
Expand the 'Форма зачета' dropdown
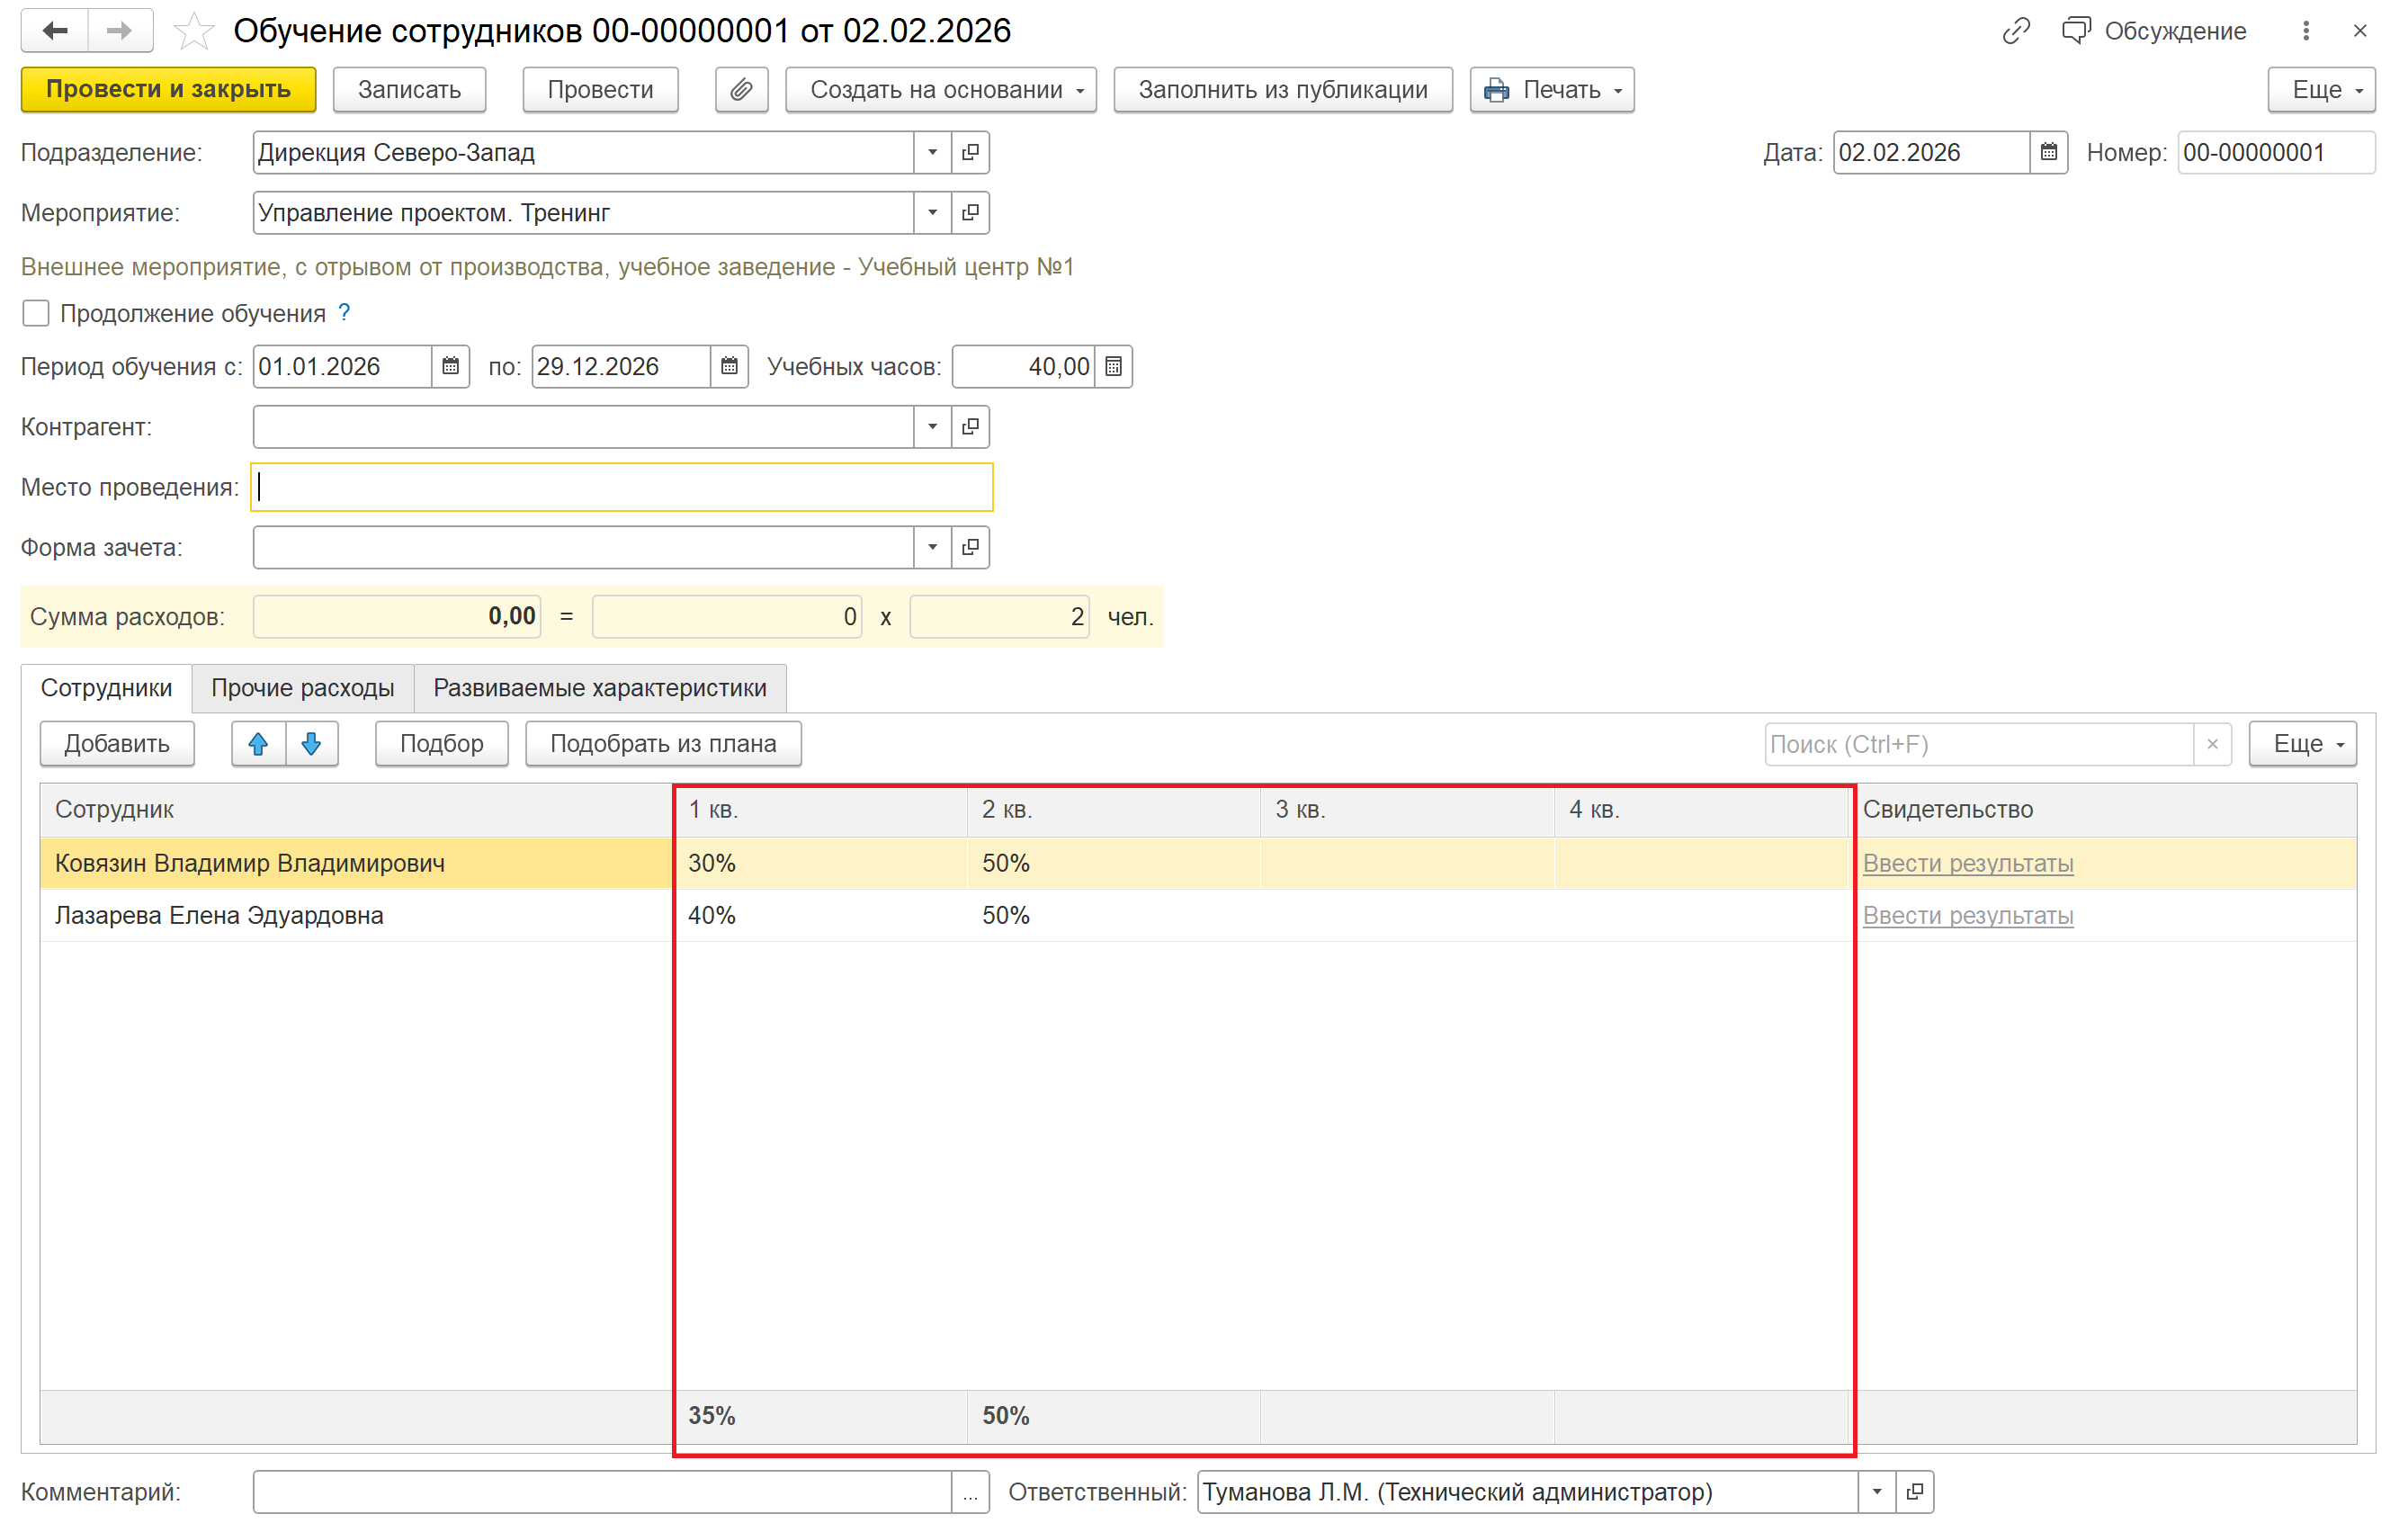(932, 548)
